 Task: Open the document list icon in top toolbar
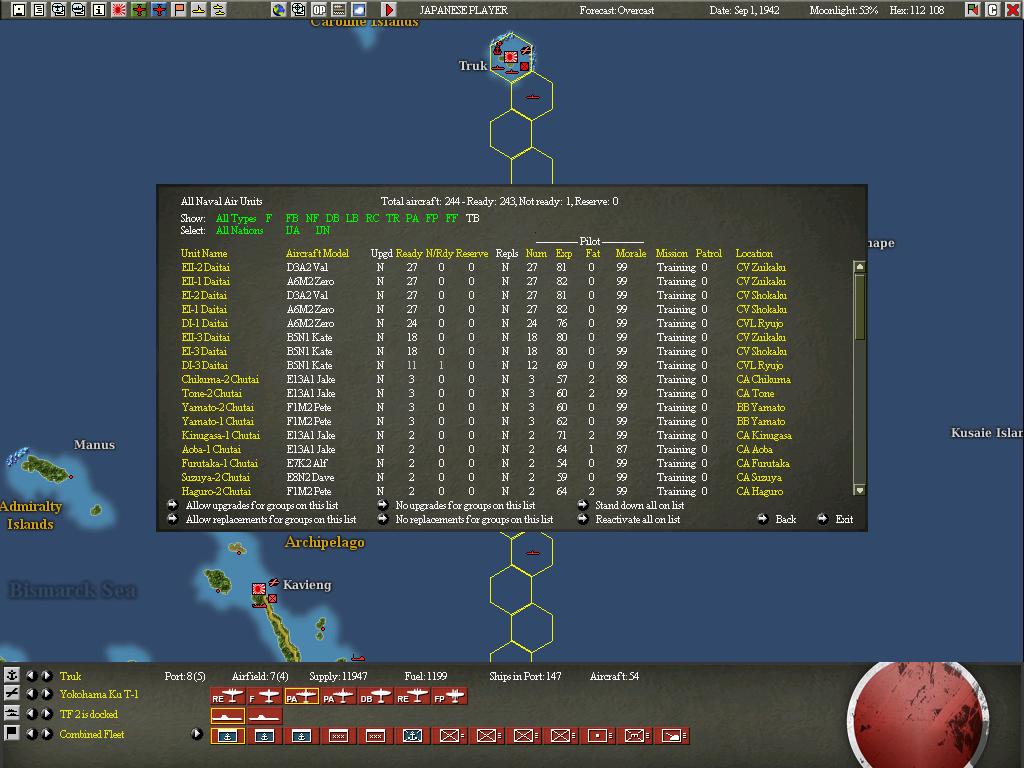tap(39, 9)
